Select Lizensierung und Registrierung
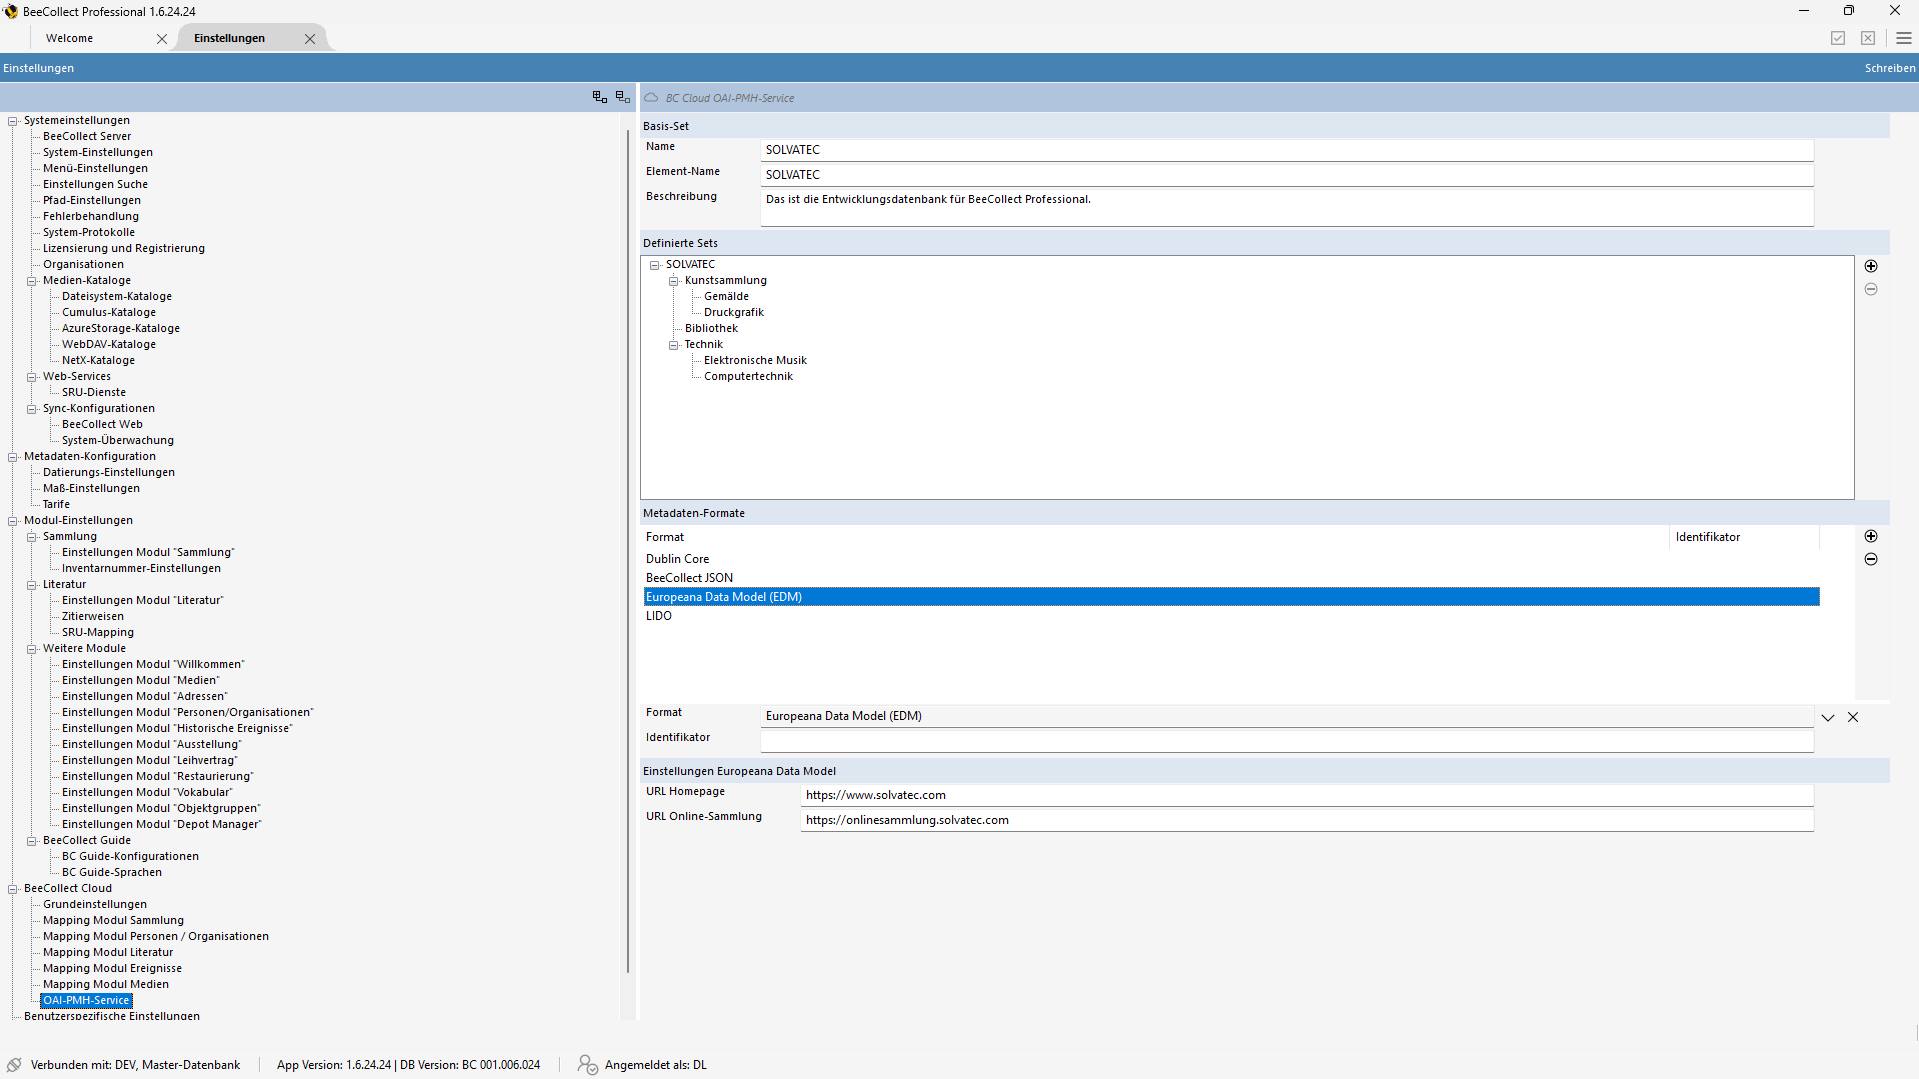The height and width of the screenshot is (1079, 1919). pos(124,248)
